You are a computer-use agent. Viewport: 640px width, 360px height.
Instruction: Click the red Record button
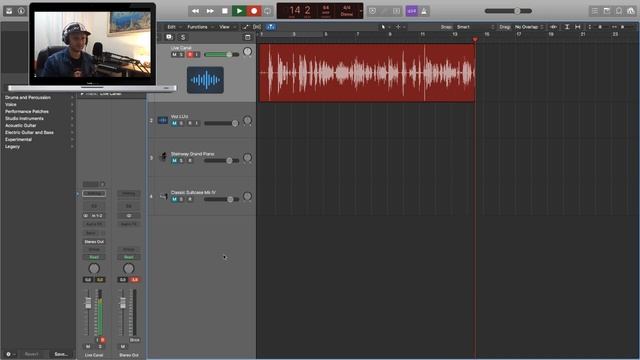(254, 11)
